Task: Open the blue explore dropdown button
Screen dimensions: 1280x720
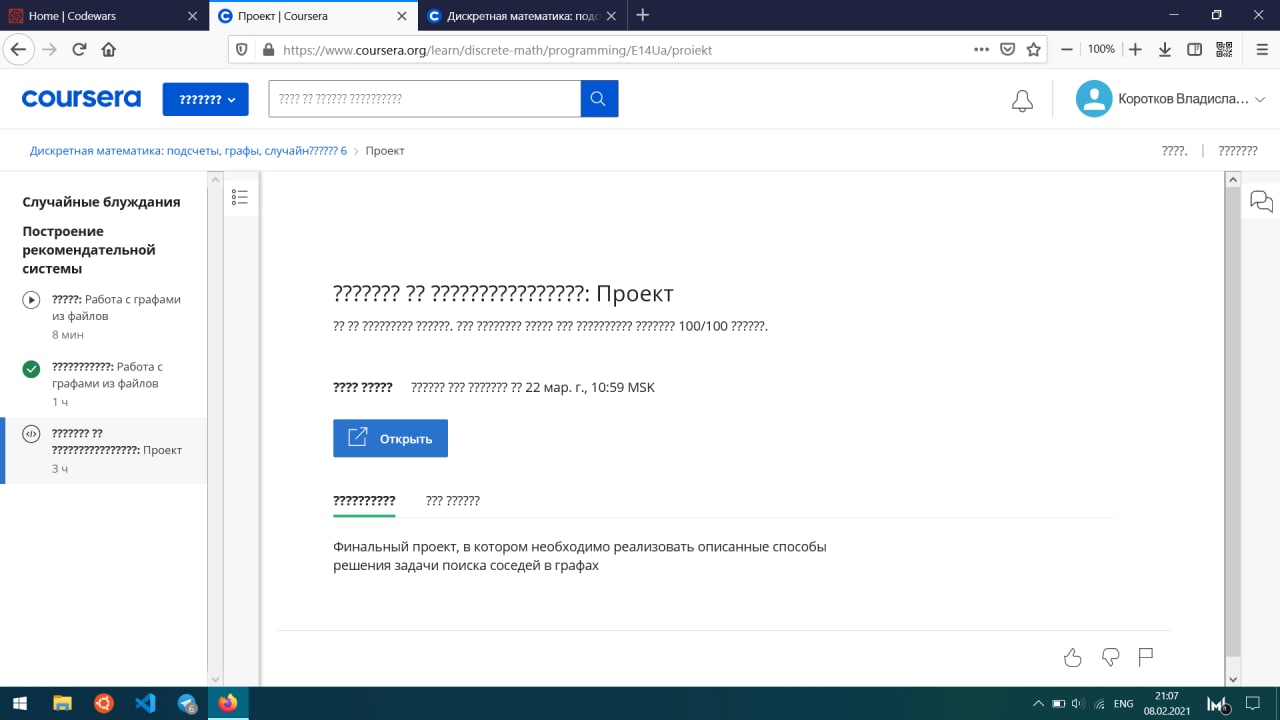Action: tap(205, 99)
